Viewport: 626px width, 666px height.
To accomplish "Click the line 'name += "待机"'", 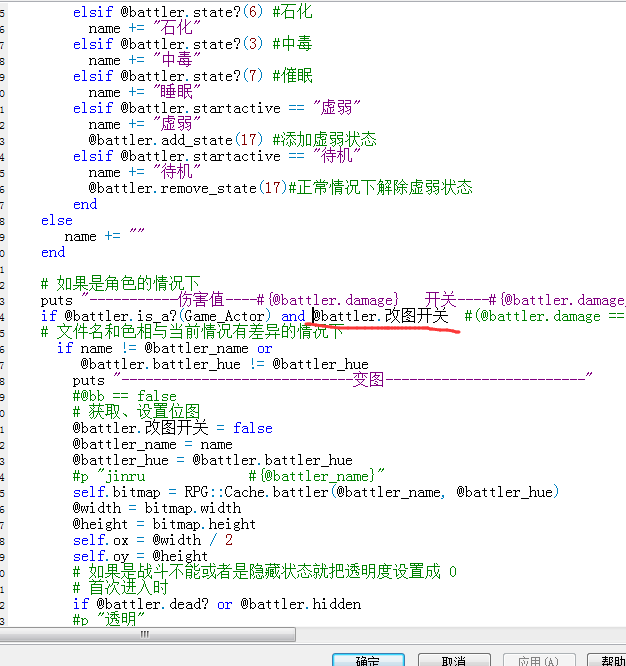I will tap(144, 172).
